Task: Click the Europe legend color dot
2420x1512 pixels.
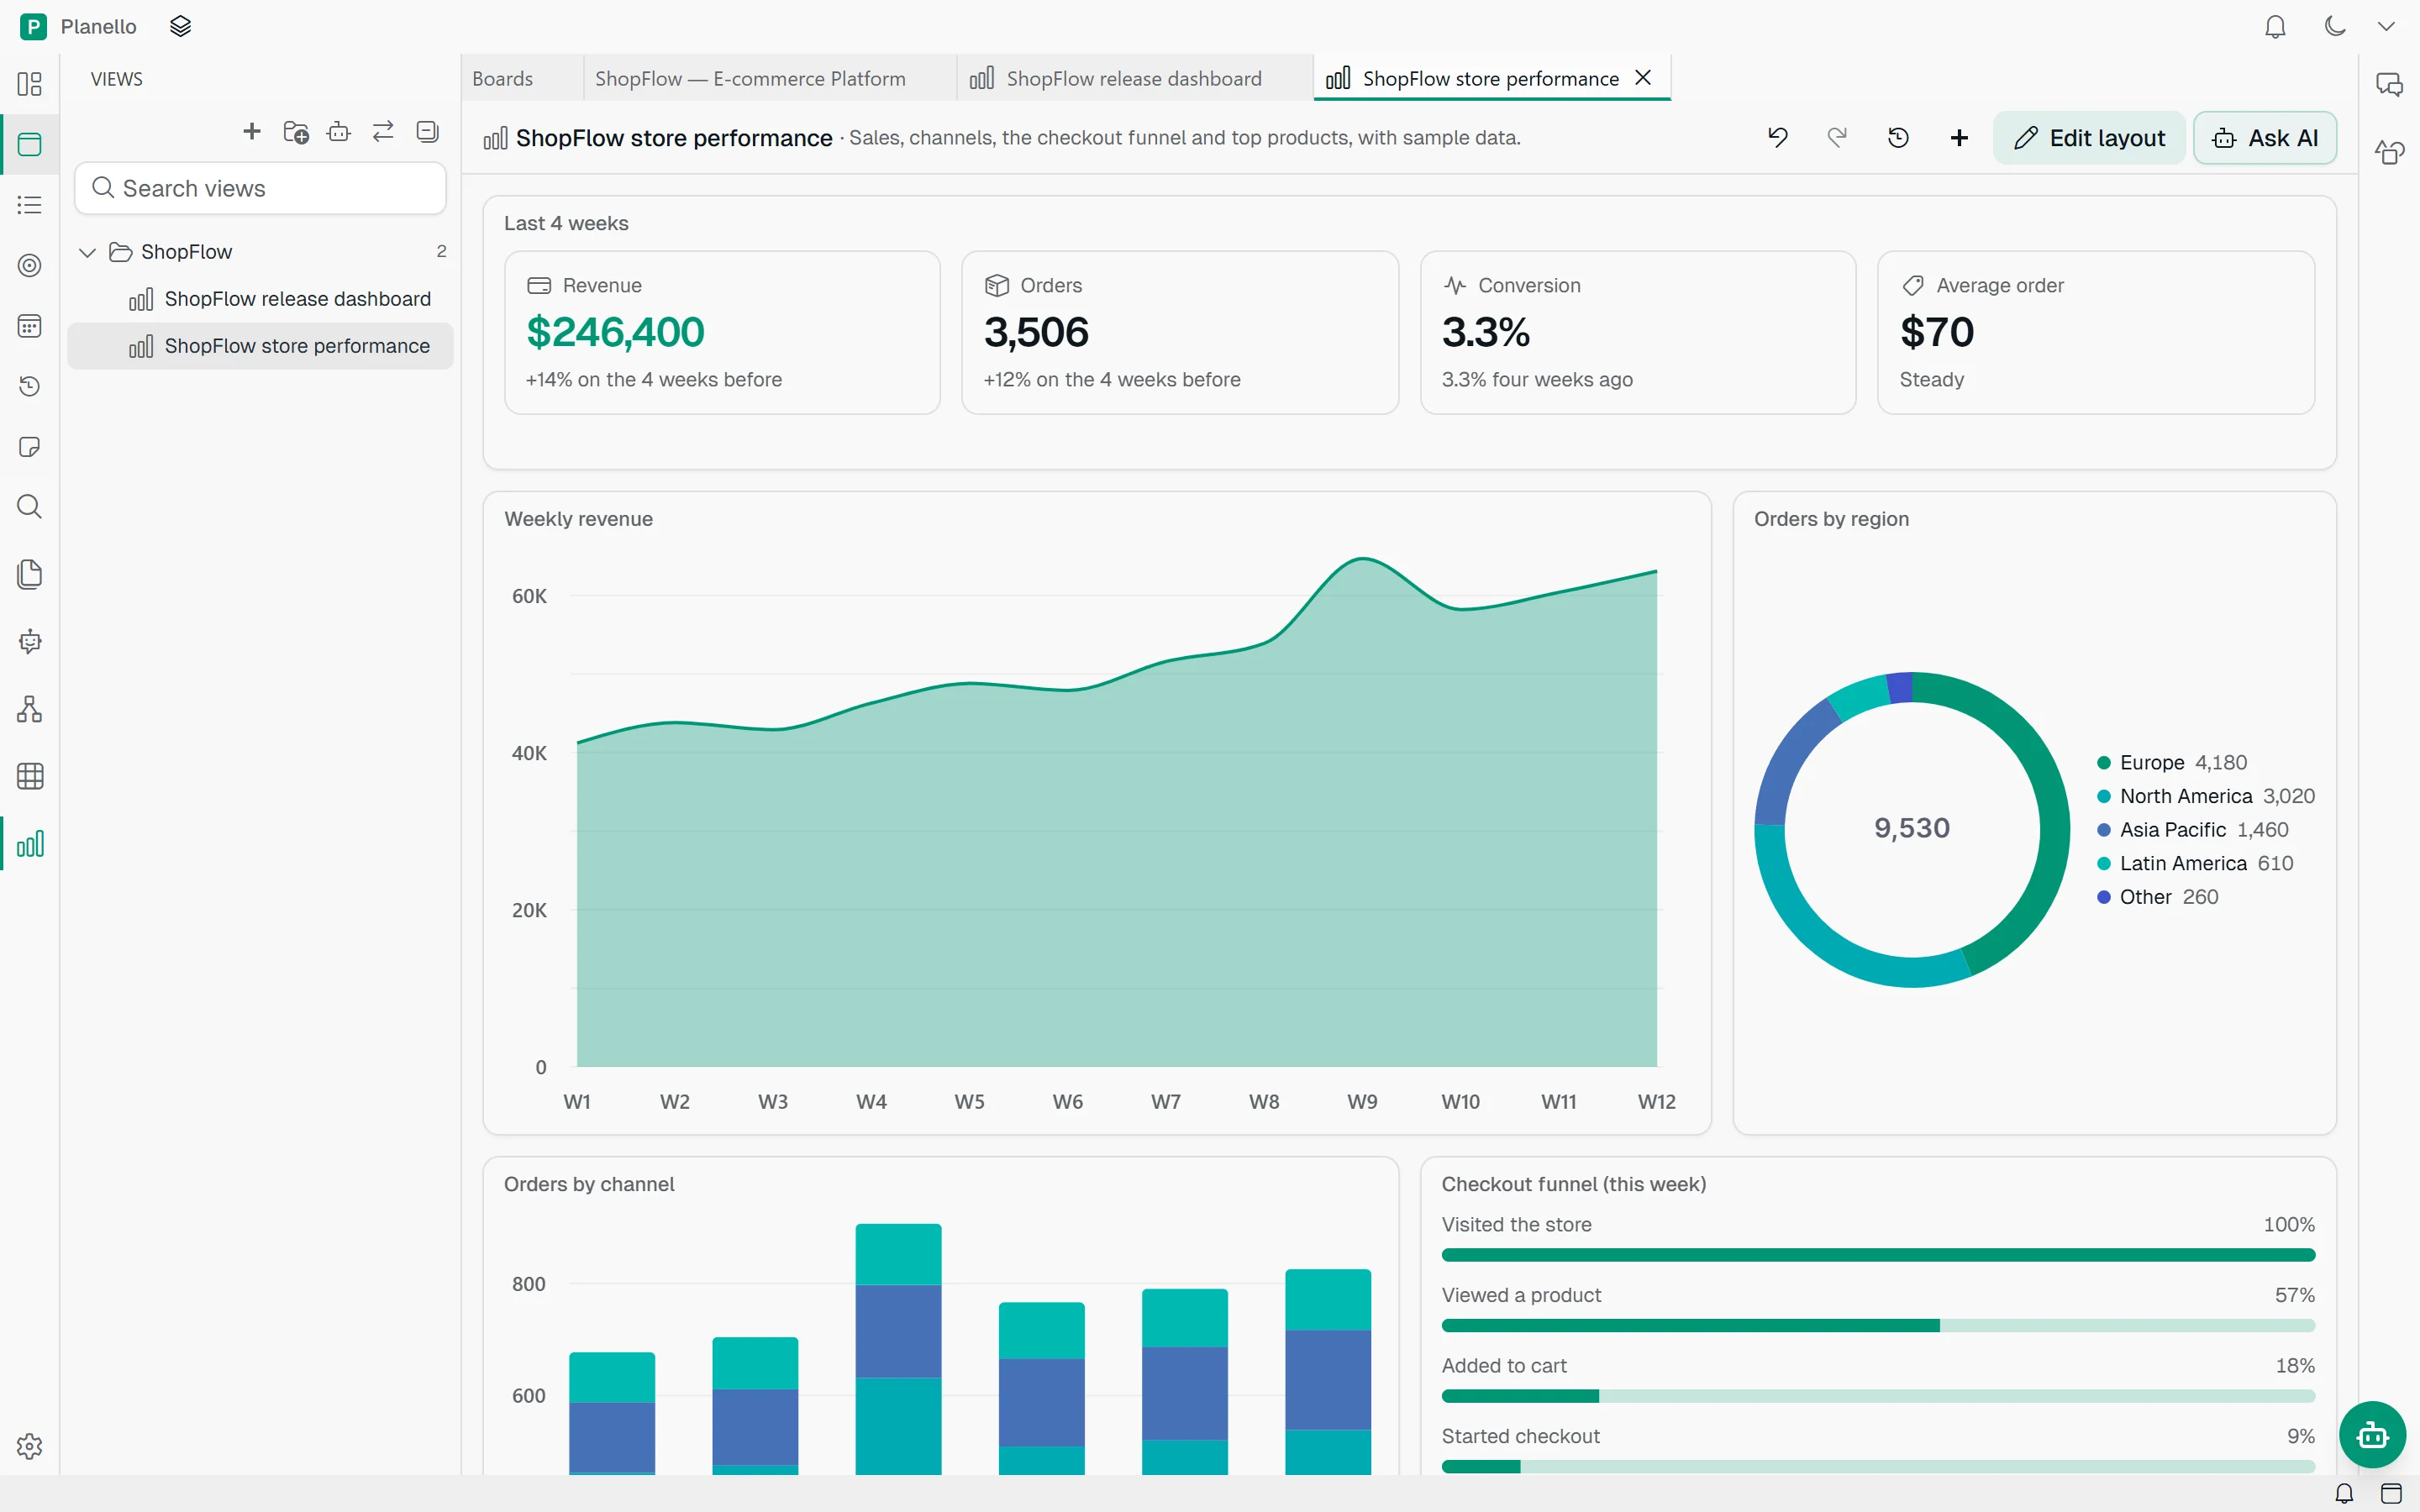Action: (2104, 763)
